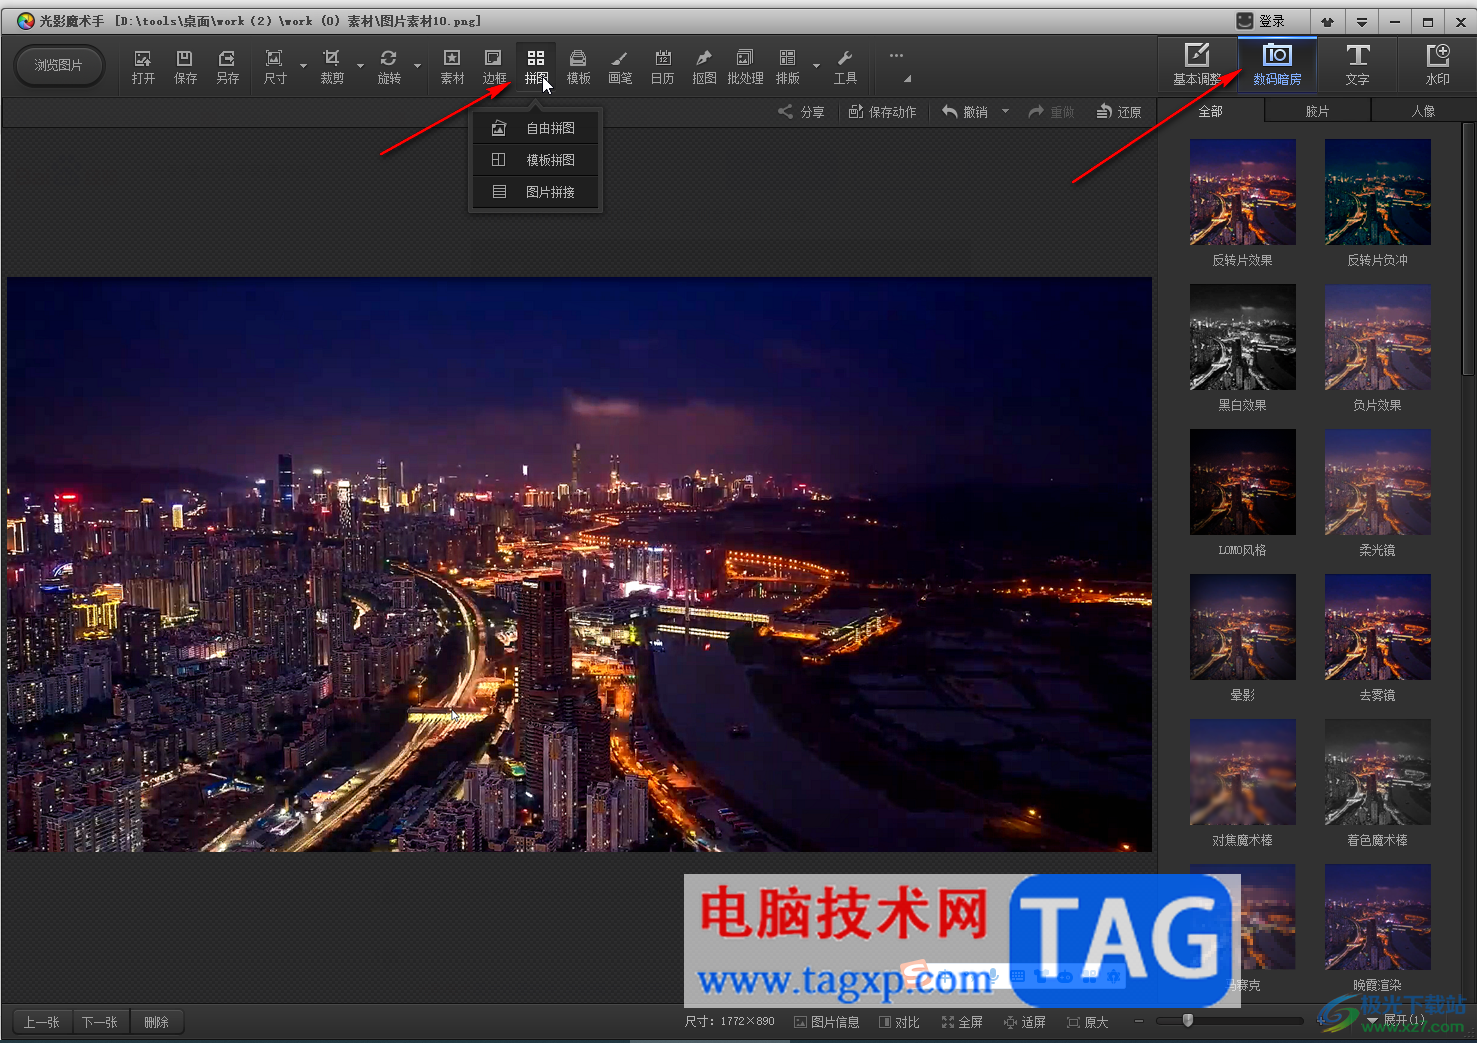
Task: Open the title bar main menu dropdown
Action: click(x=1361, y=21)
